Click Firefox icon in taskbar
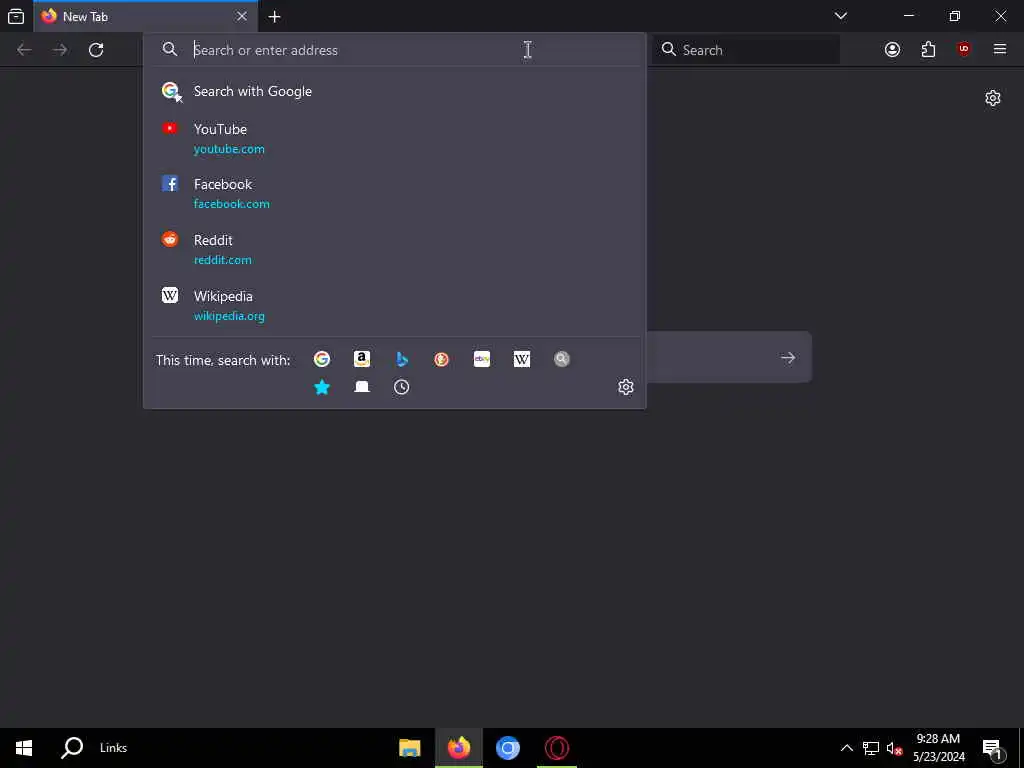The image size is (1024, 768). (x=458, y=748)
